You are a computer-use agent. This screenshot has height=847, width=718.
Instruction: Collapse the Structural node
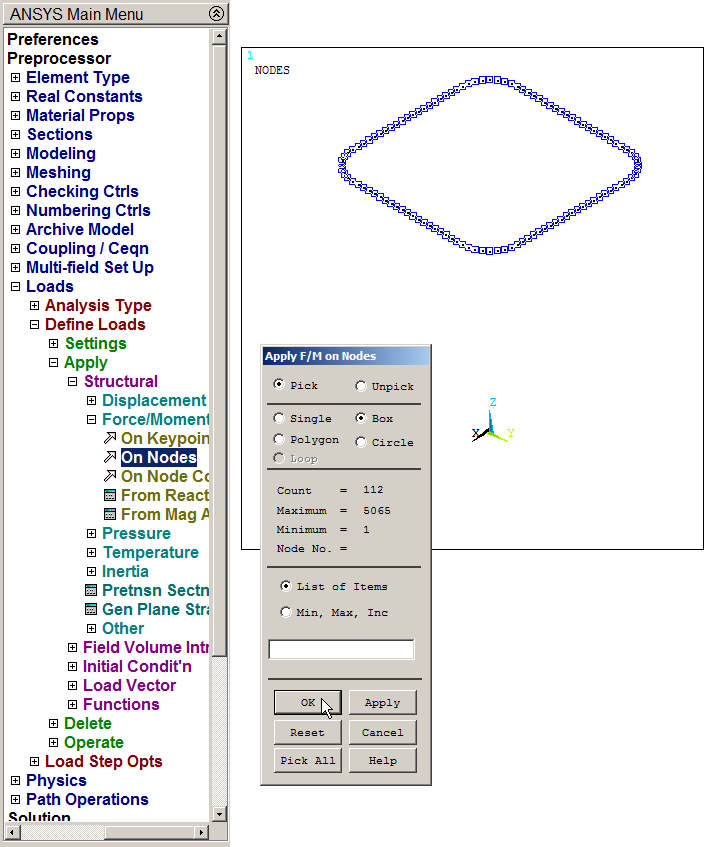click(72, 381)
